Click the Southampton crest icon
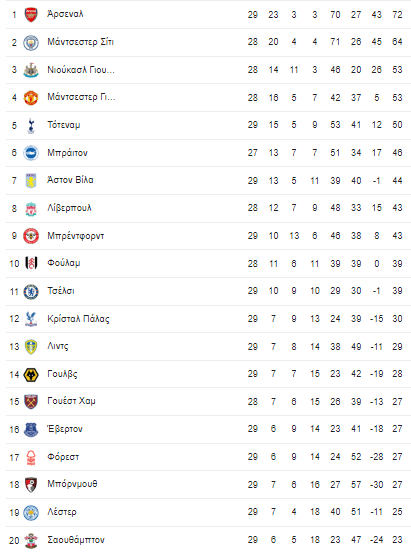 (31, 540)
